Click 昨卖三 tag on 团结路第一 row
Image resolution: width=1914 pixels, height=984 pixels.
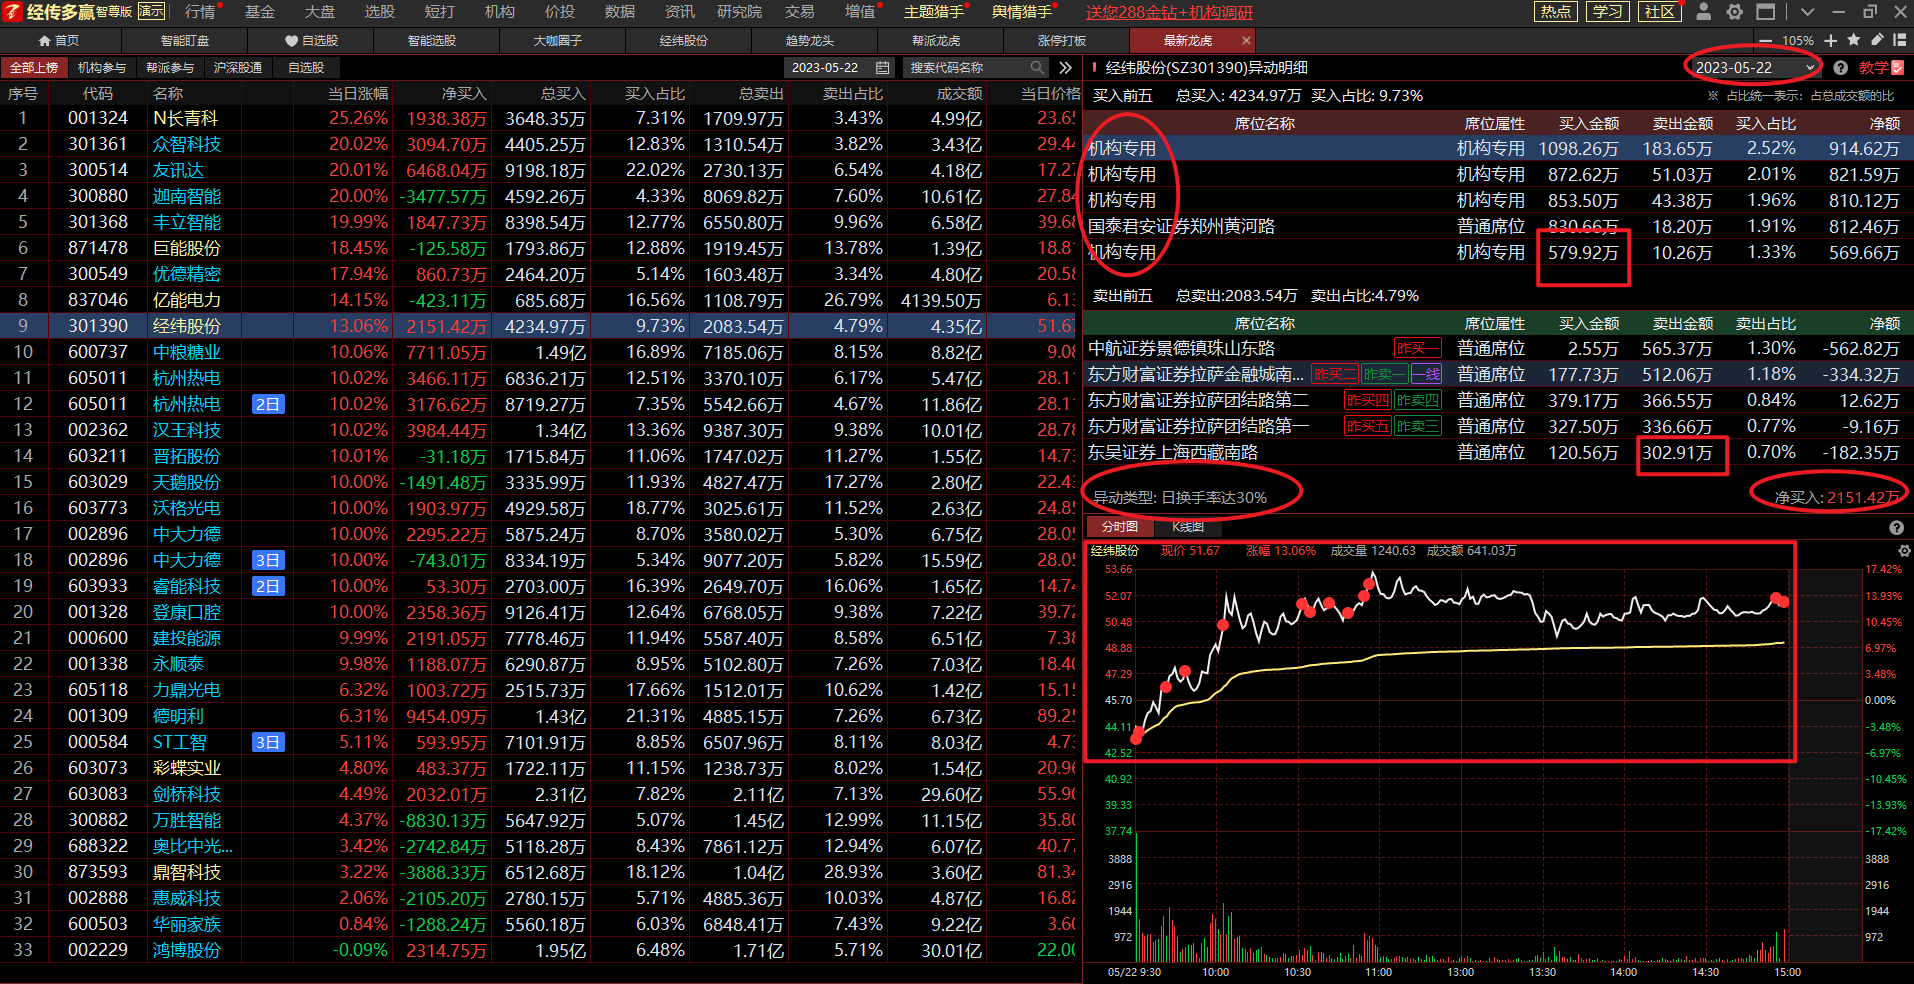coord(1418,426)
